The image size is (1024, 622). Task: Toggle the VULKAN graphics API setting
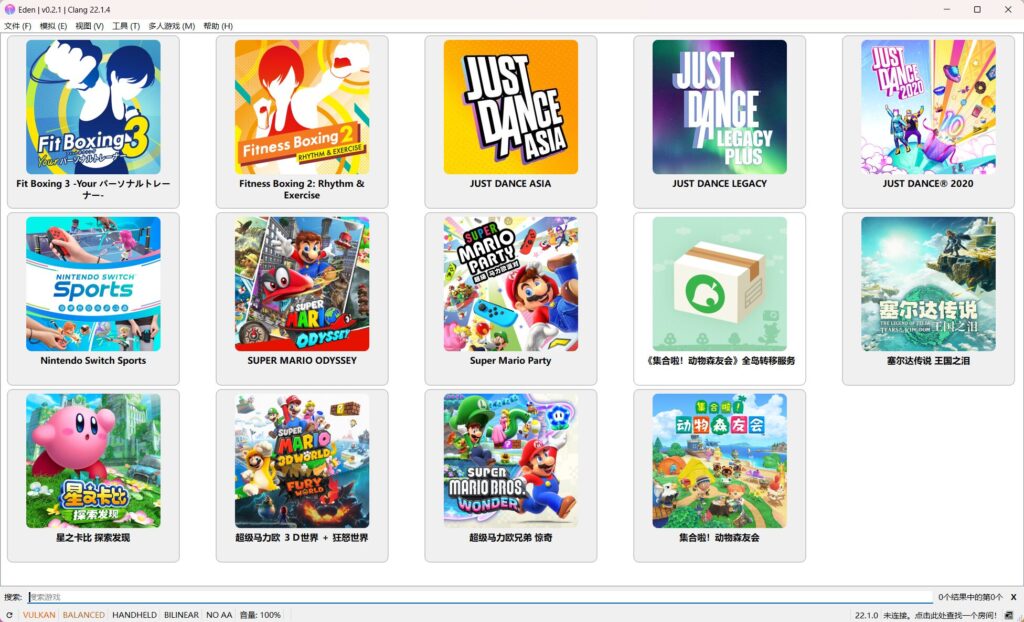click(39, 615)
